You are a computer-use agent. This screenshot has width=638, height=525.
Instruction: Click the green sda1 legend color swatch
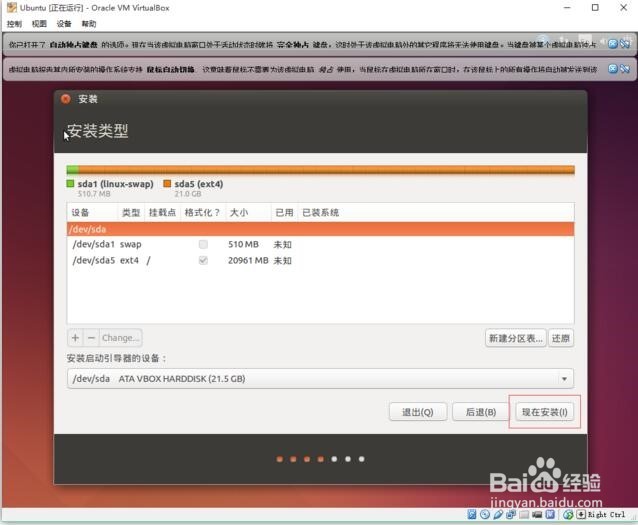70,184
